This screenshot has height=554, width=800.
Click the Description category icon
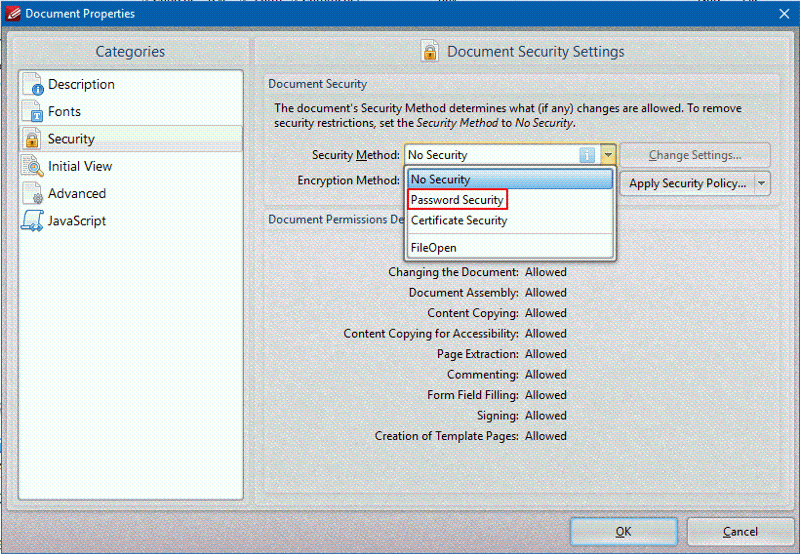click(33, 84)
